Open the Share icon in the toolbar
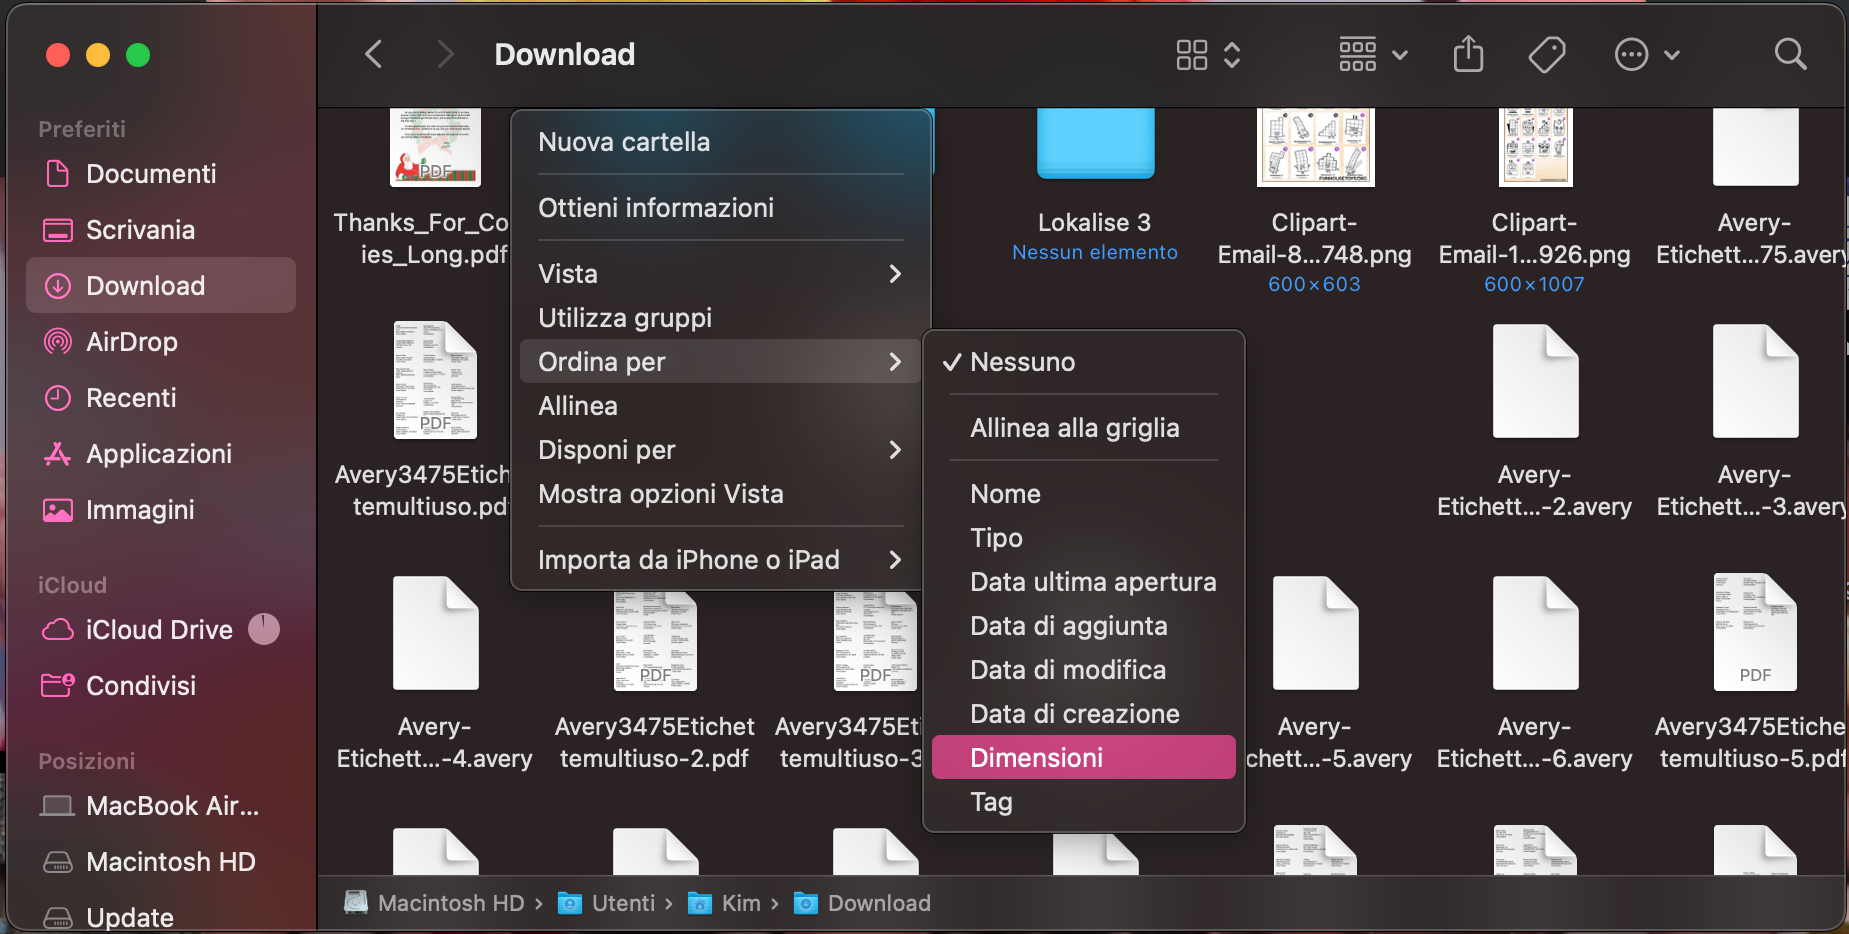This screenshot has width=1849, height=934. 1467,54
